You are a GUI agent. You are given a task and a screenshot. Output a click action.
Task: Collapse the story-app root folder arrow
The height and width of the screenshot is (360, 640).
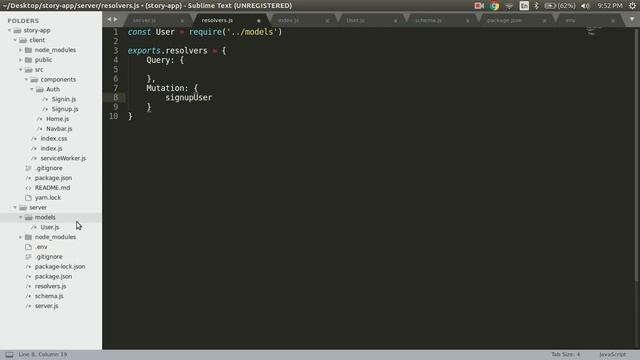coord(9,30)
